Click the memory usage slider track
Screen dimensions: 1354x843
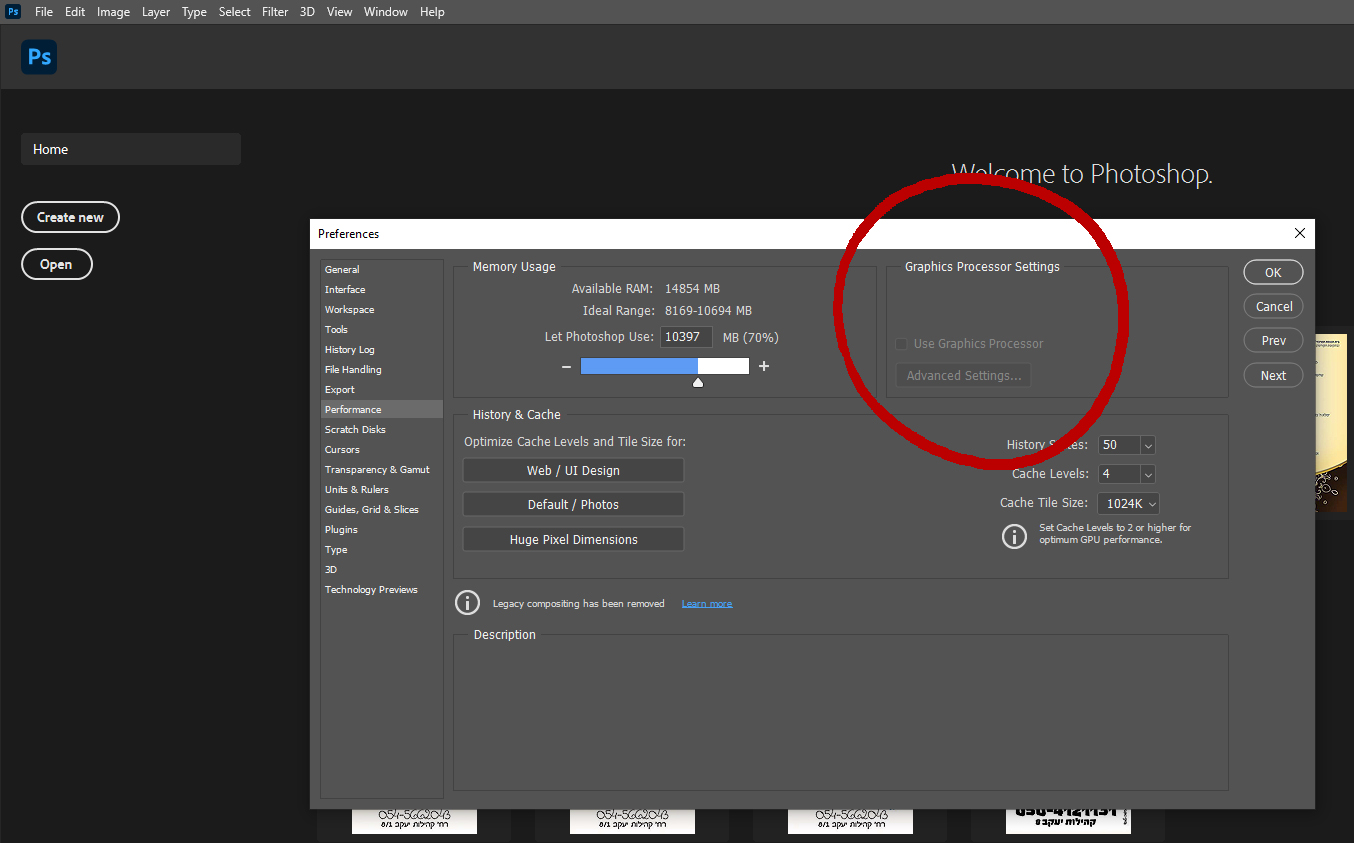point(665,367)
